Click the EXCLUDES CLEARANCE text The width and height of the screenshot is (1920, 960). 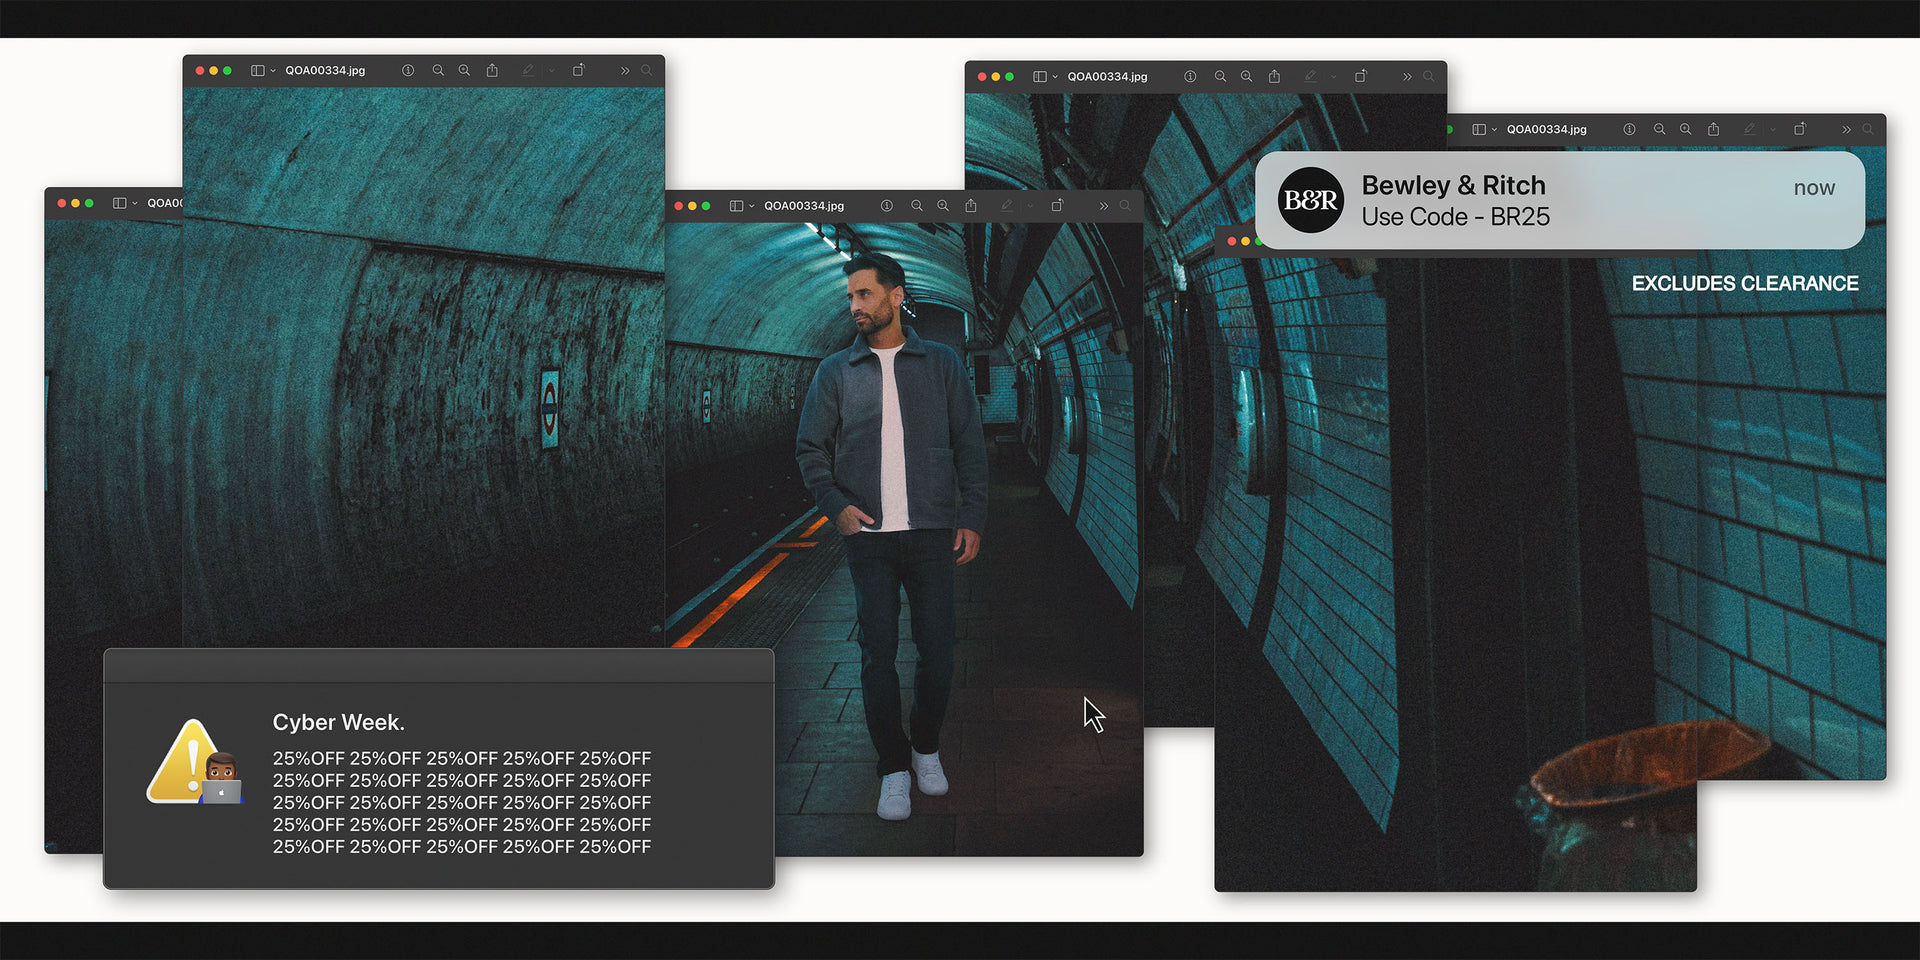tap(1745, 284)
